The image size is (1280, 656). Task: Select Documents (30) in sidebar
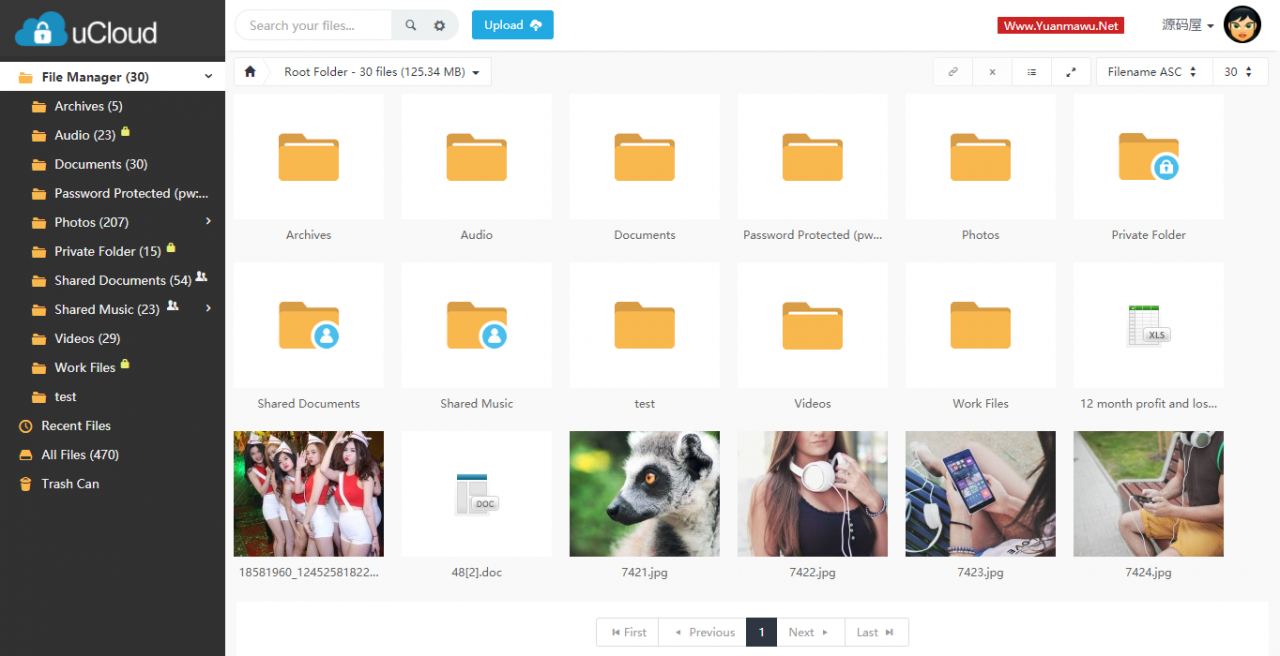pyautogui.click(x=101, y=164)
